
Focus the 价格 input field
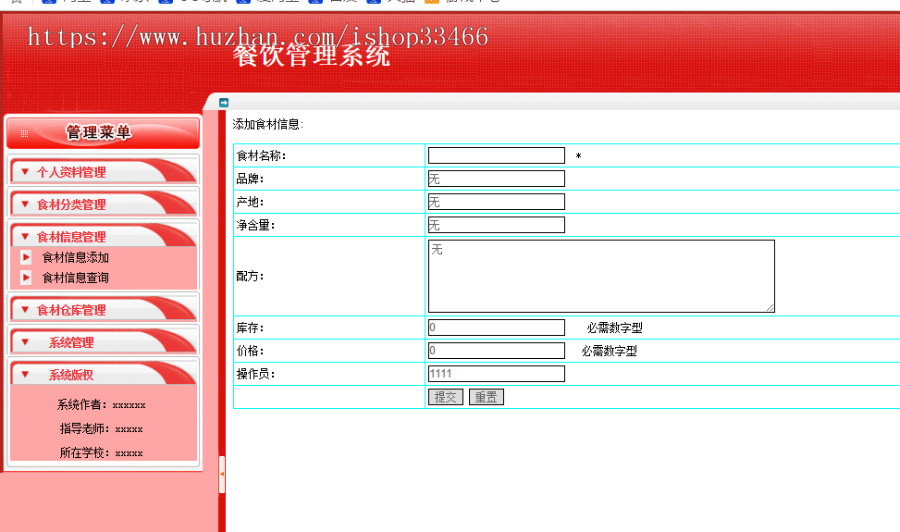(496, 350)
